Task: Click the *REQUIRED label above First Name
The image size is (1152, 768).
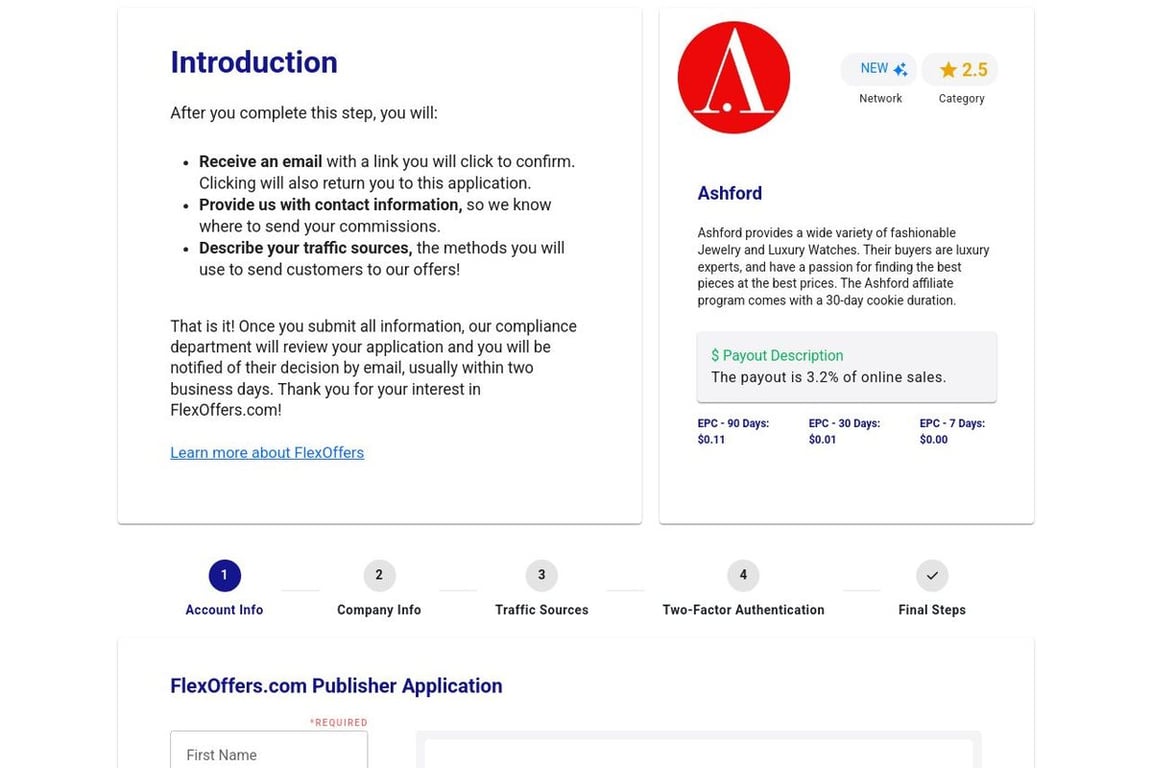Action: (339, 722)
